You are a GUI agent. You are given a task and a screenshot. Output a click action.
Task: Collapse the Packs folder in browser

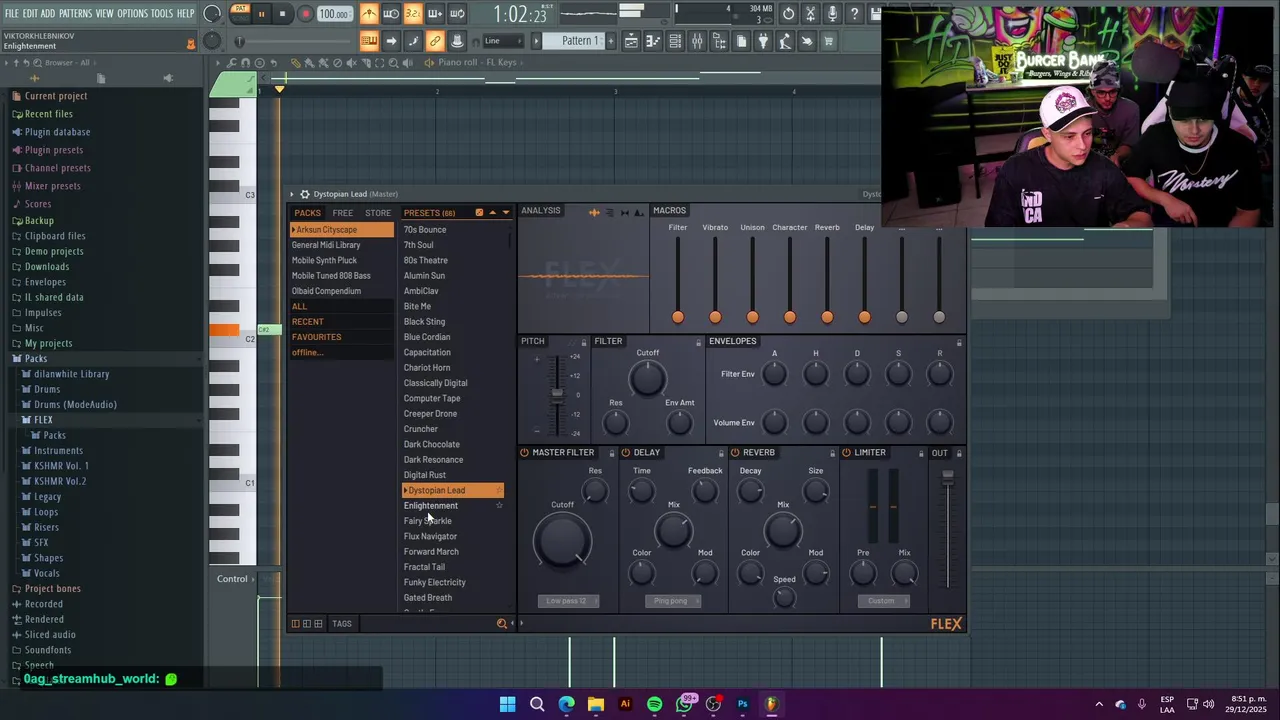coord(35,358)
